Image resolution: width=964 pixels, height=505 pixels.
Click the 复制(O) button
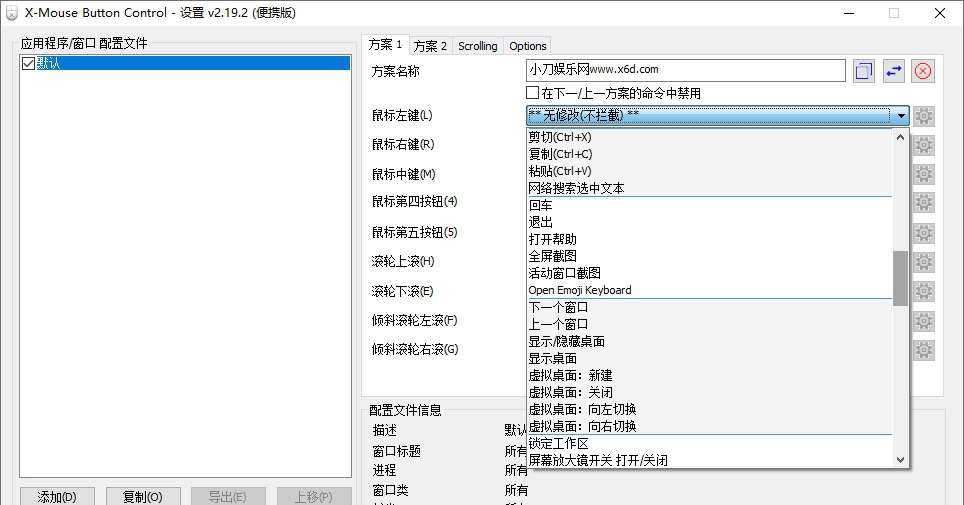(x=143, y=496)
